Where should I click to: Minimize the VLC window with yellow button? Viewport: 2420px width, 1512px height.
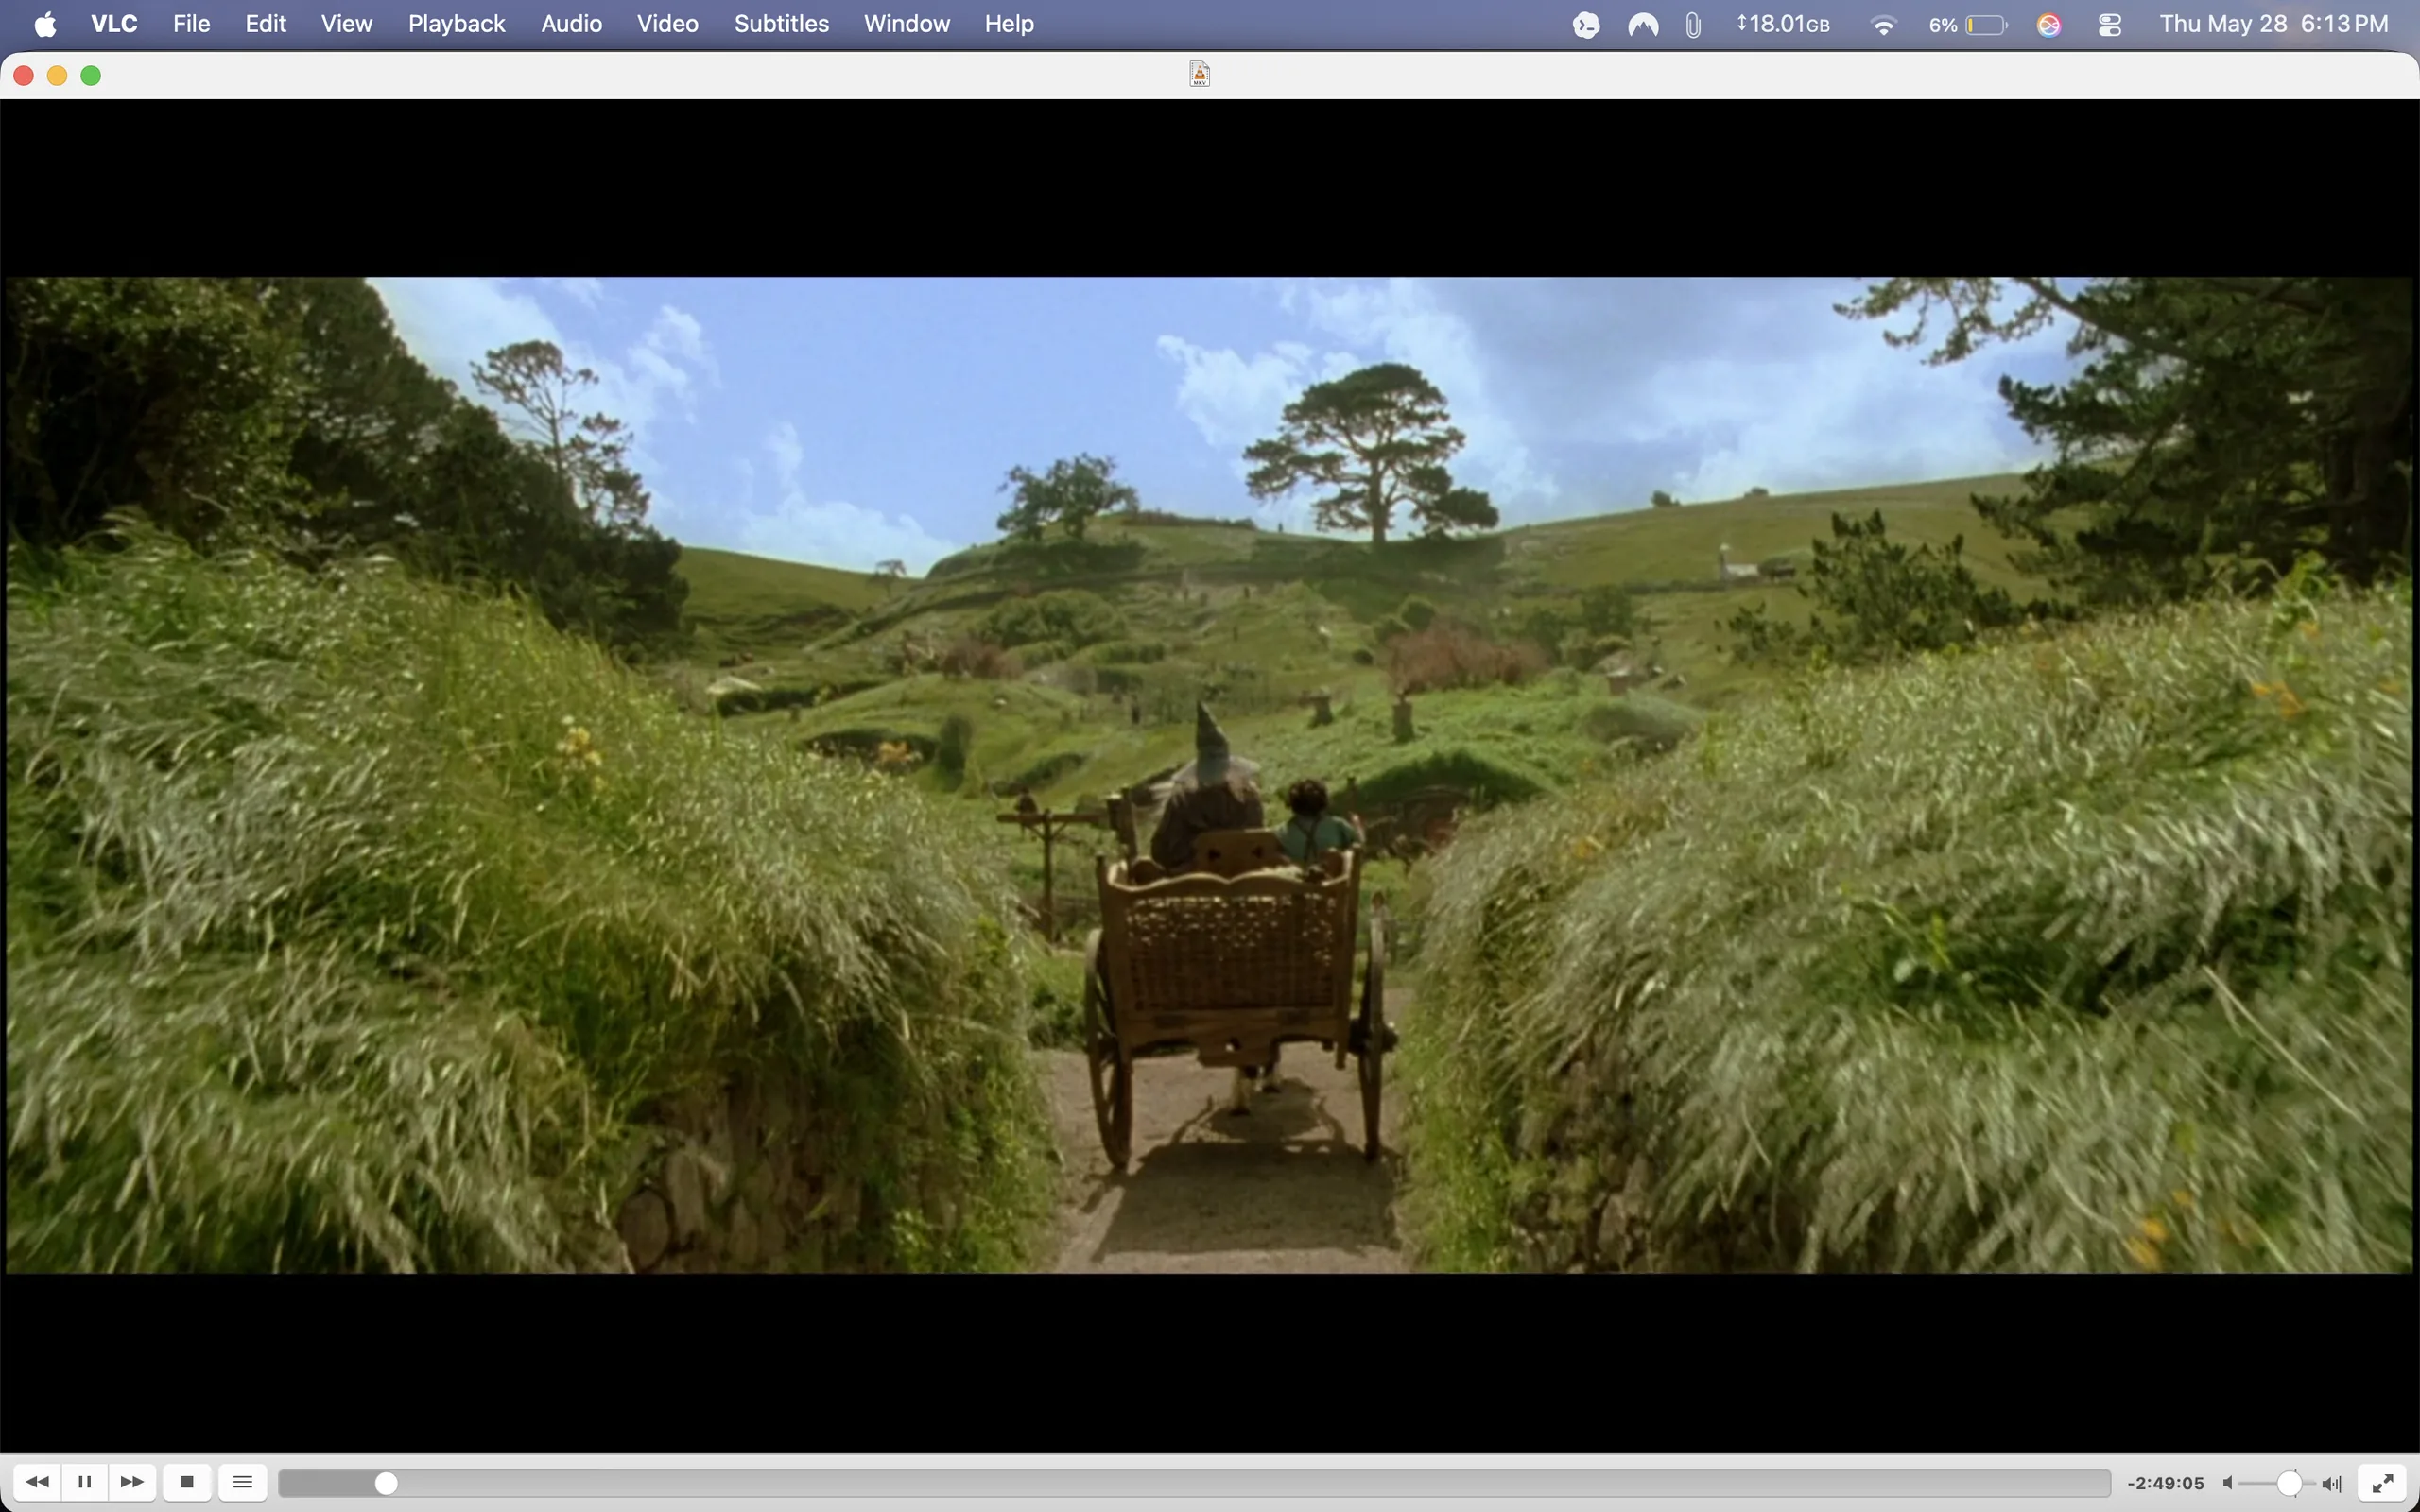click(x=57, y=75)
